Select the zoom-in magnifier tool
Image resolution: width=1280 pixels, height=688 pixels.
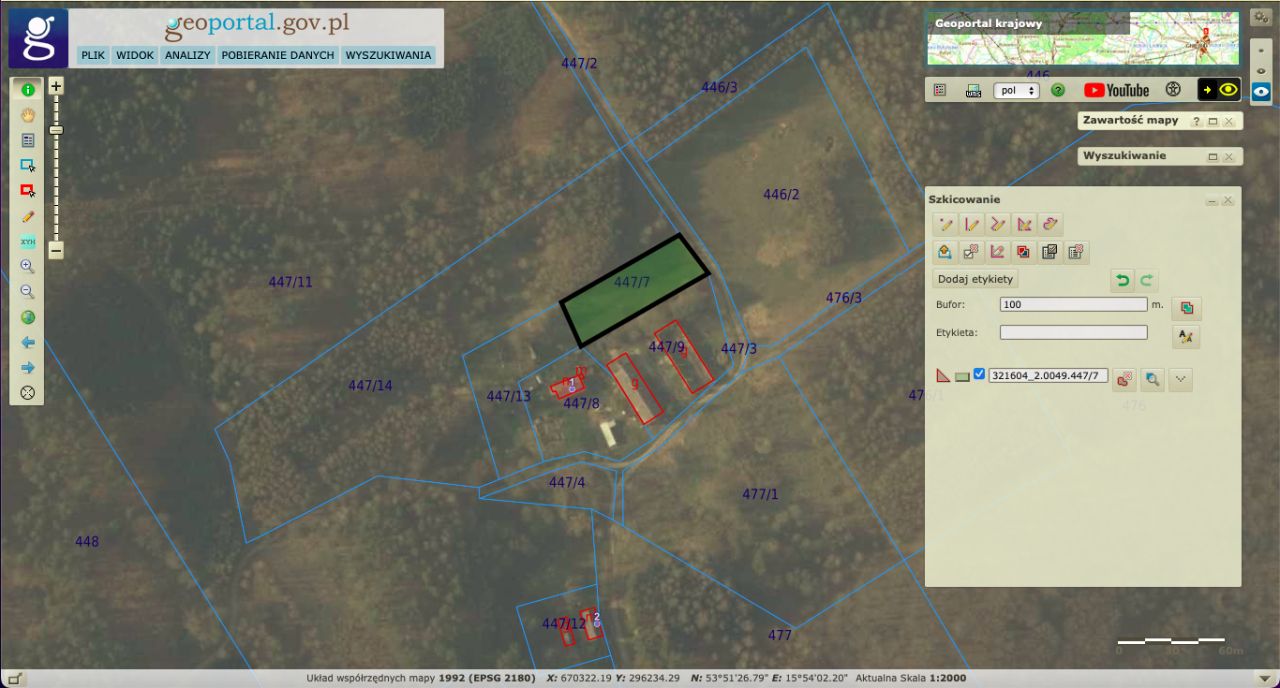pyautogui.click(x=28, y=267)
